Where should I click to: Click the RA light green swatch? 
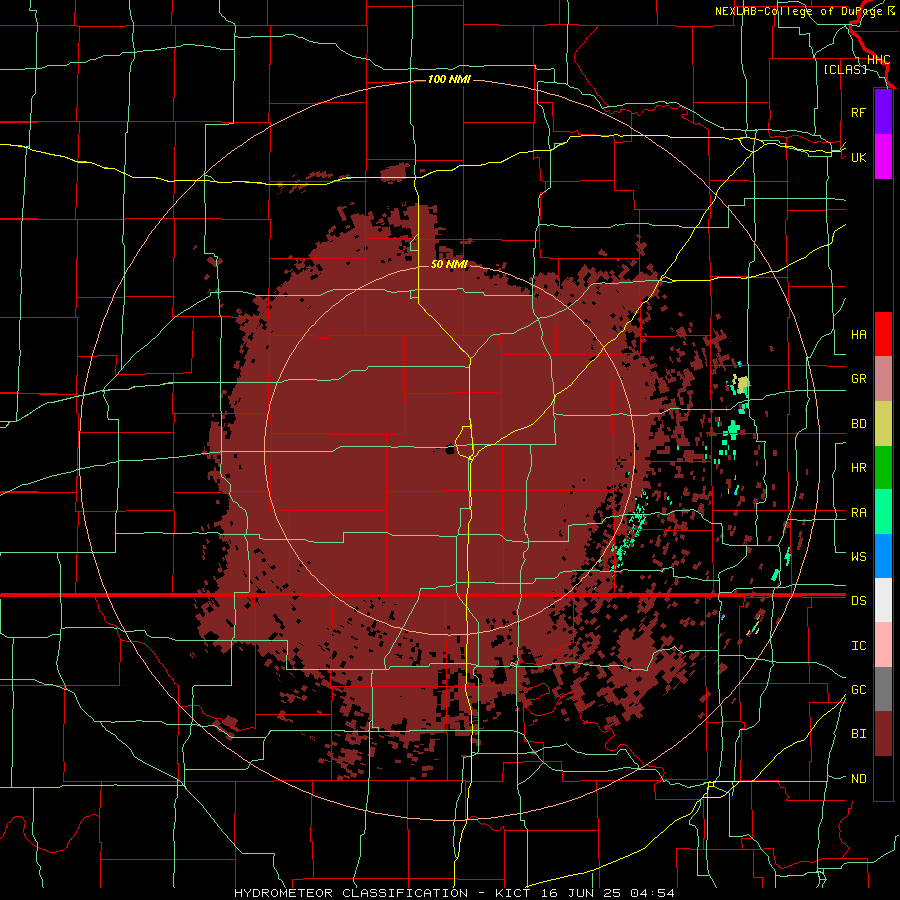(x=883, y=512)
